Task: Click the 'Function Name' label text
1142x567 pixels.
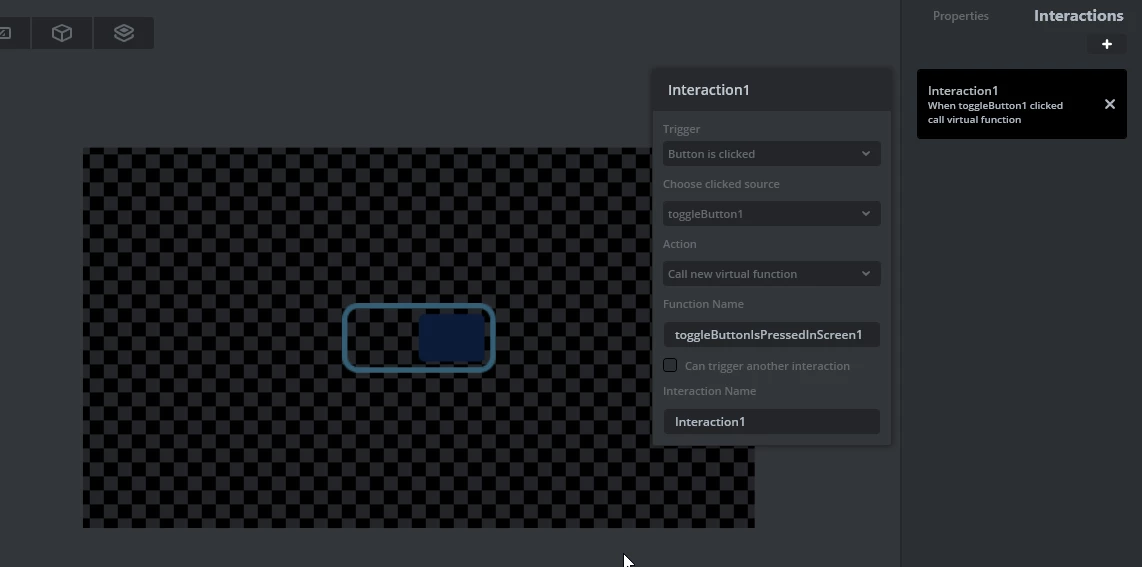Action: coord(703,304)
